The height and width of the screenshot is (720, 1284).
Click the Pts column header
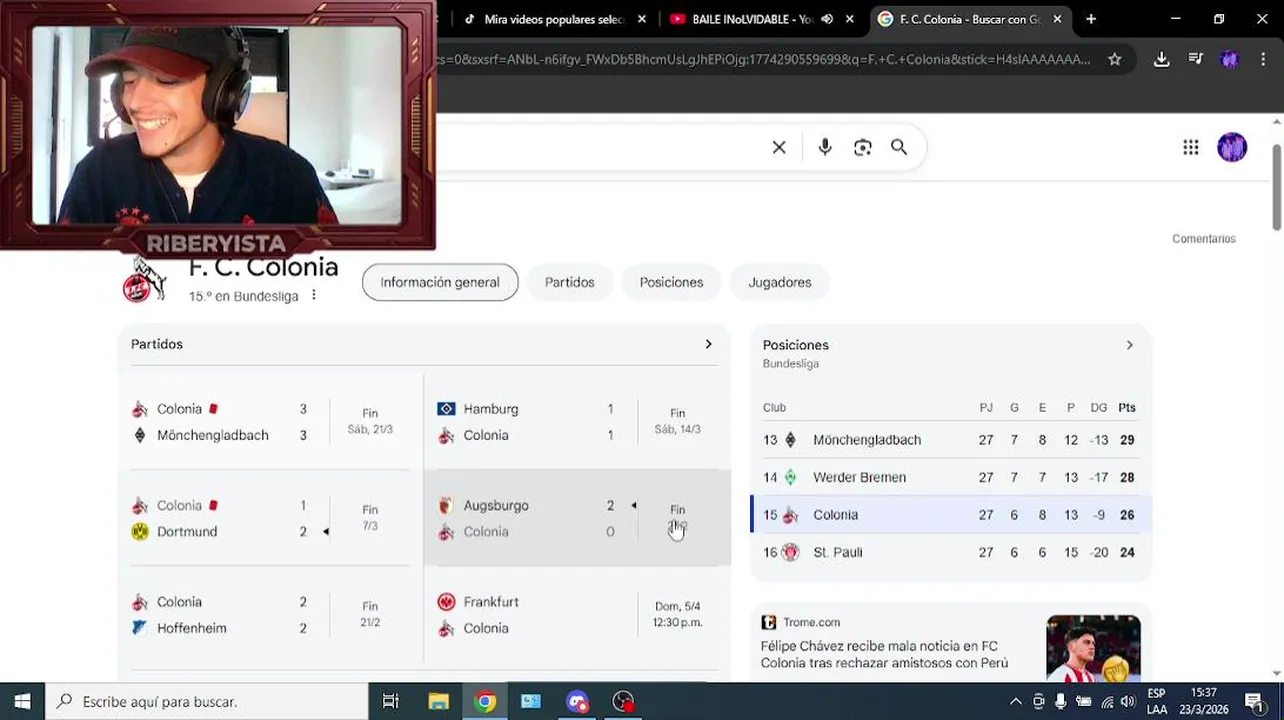coord(1127,407)
